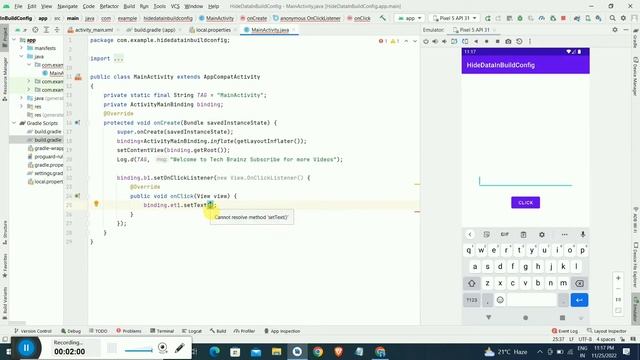Collapse the app module tree node
The height and width of the screenshot is (360, 640).
coord(15,40)
